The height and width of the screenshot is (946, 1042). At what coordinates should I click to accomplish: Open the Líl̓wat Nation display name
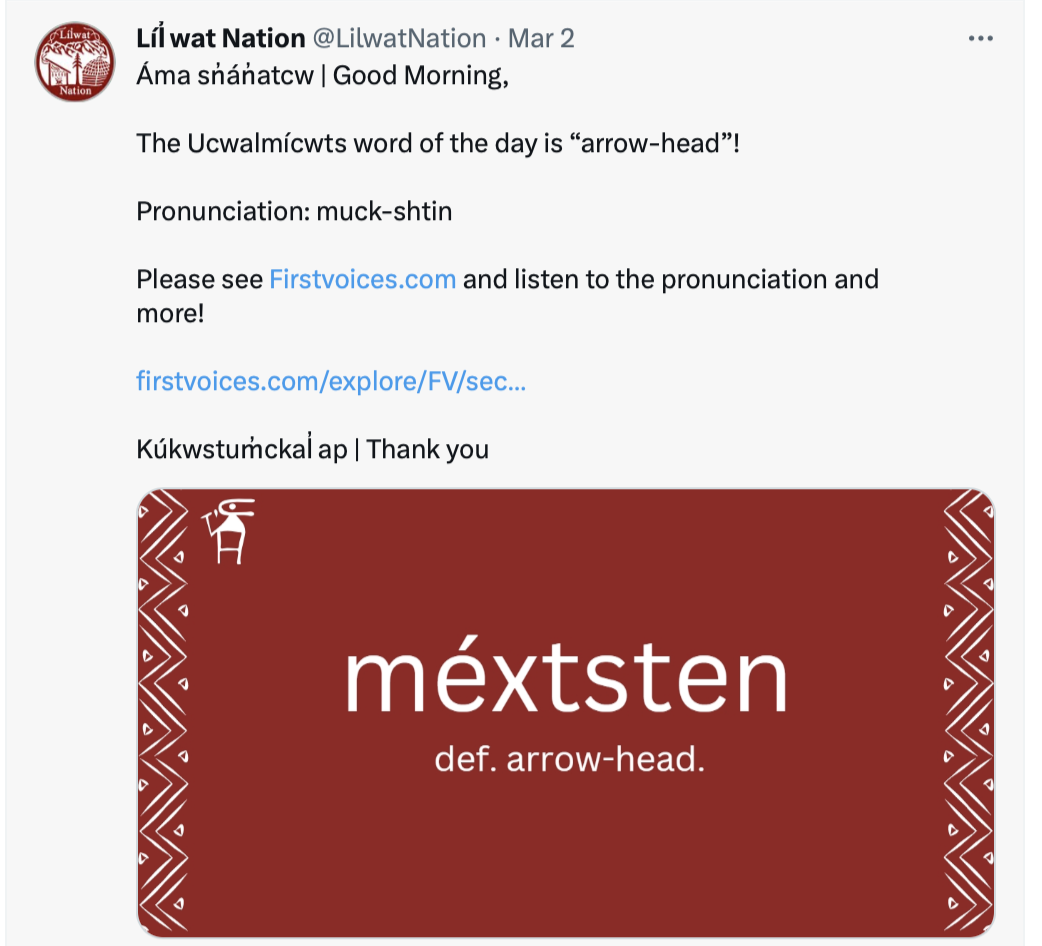click(220, 38)
